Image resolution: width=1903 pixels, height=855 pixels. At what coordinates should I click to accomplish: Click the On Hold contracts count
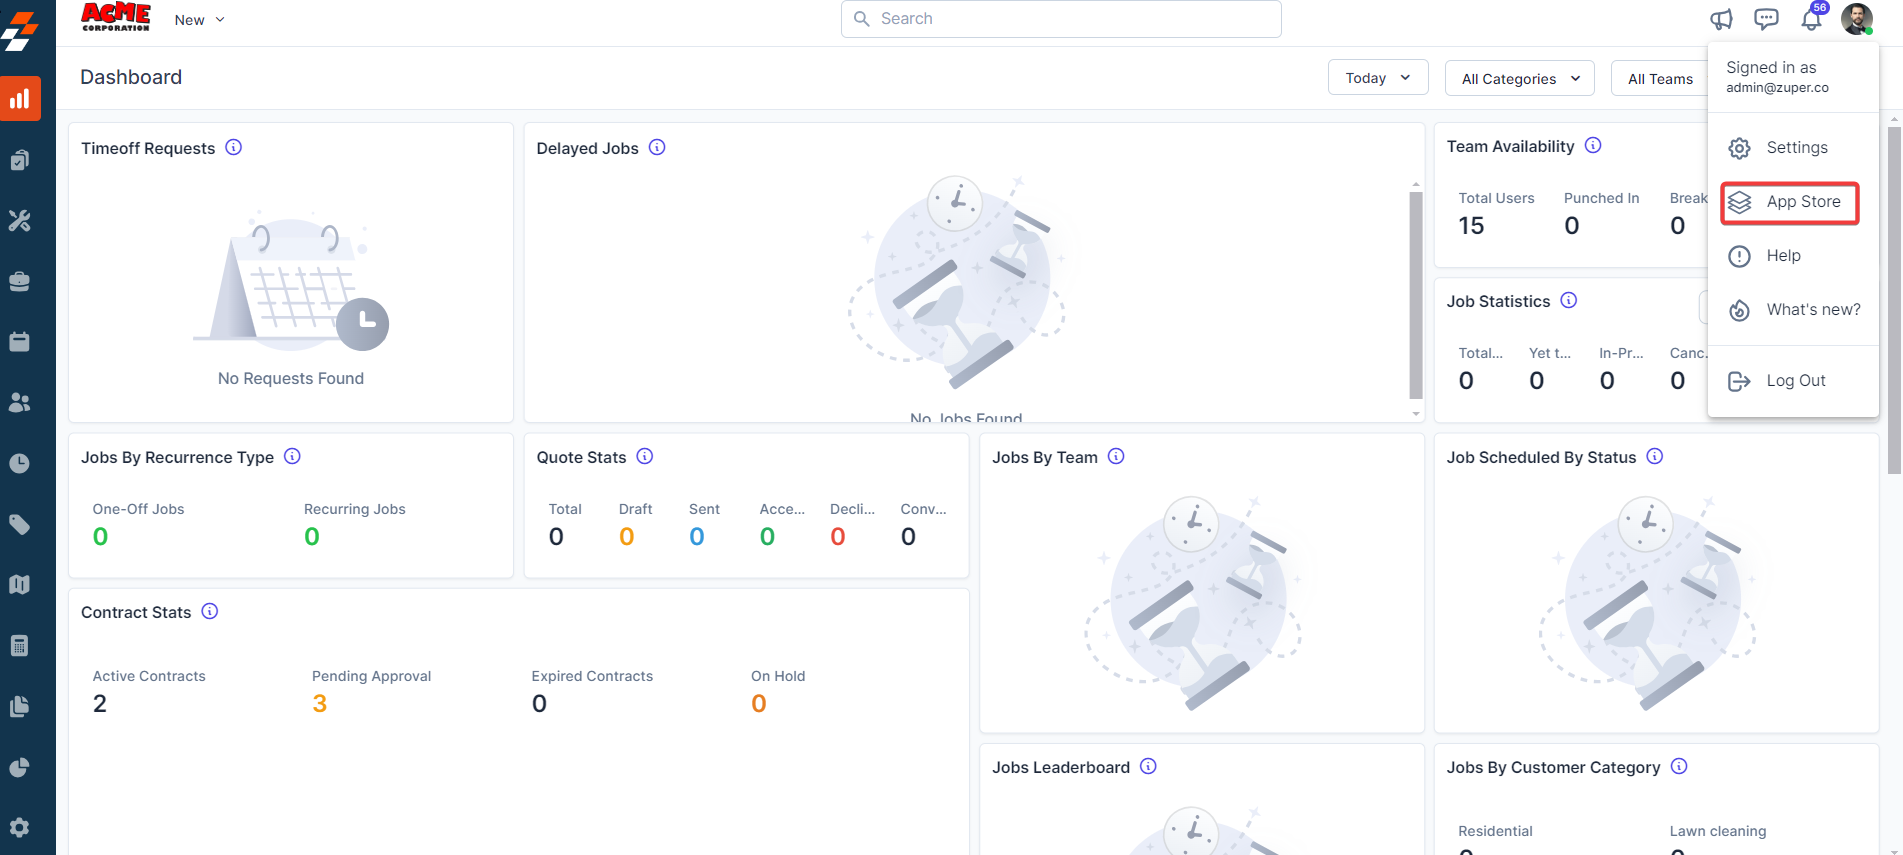[x=759, y=704]
